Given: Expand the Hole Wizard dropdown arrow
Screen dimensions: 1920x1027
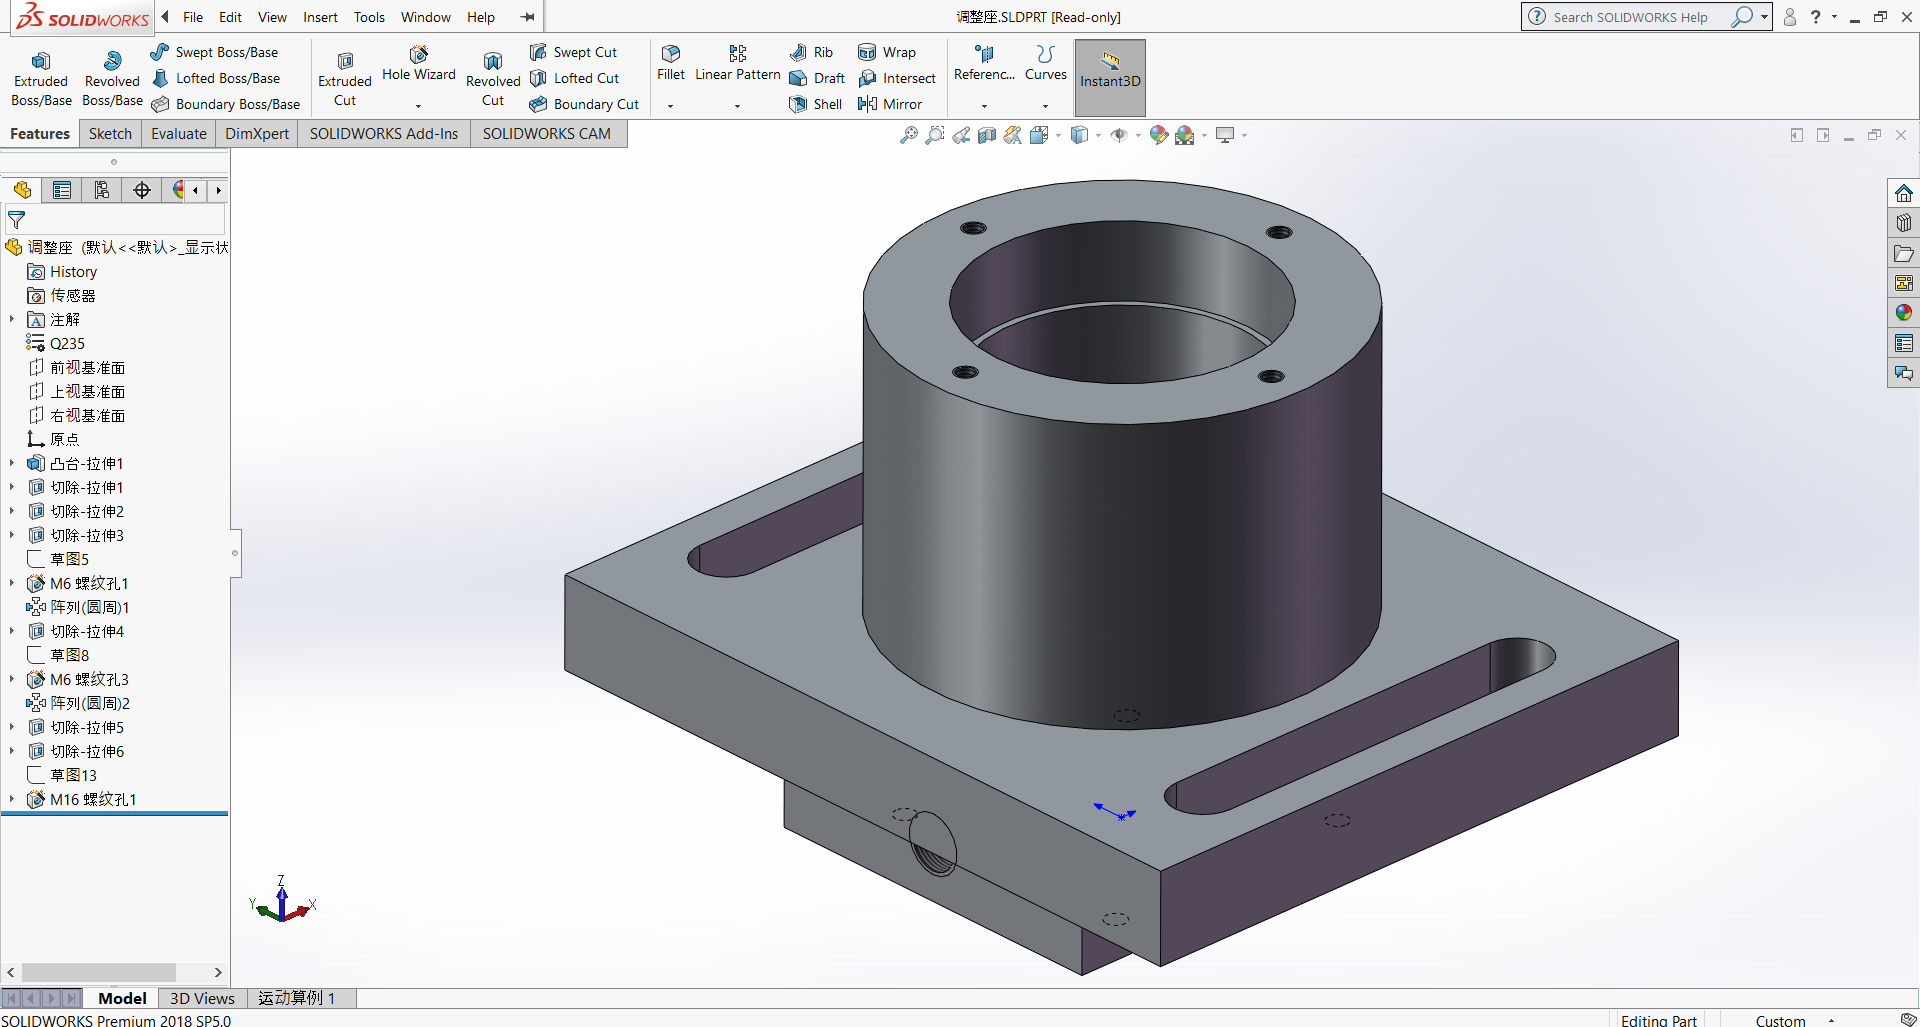Looking at the screenshot, I should tap(418, 105).
